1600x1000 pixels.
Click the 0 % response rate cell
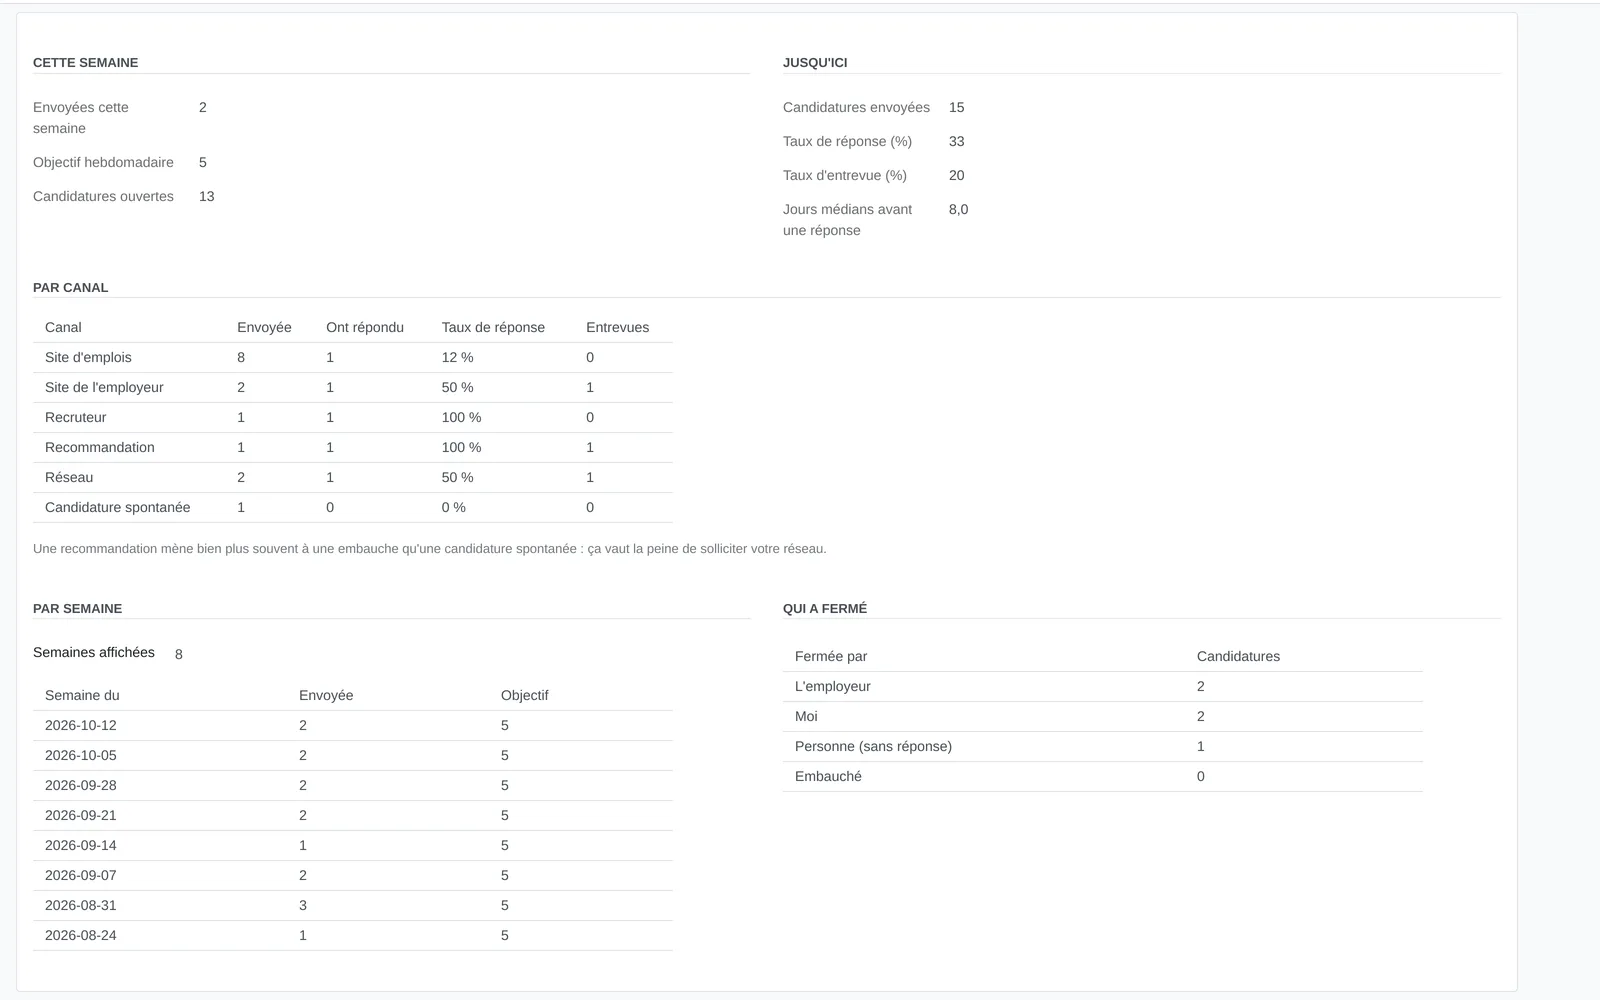tap(454, 507)
